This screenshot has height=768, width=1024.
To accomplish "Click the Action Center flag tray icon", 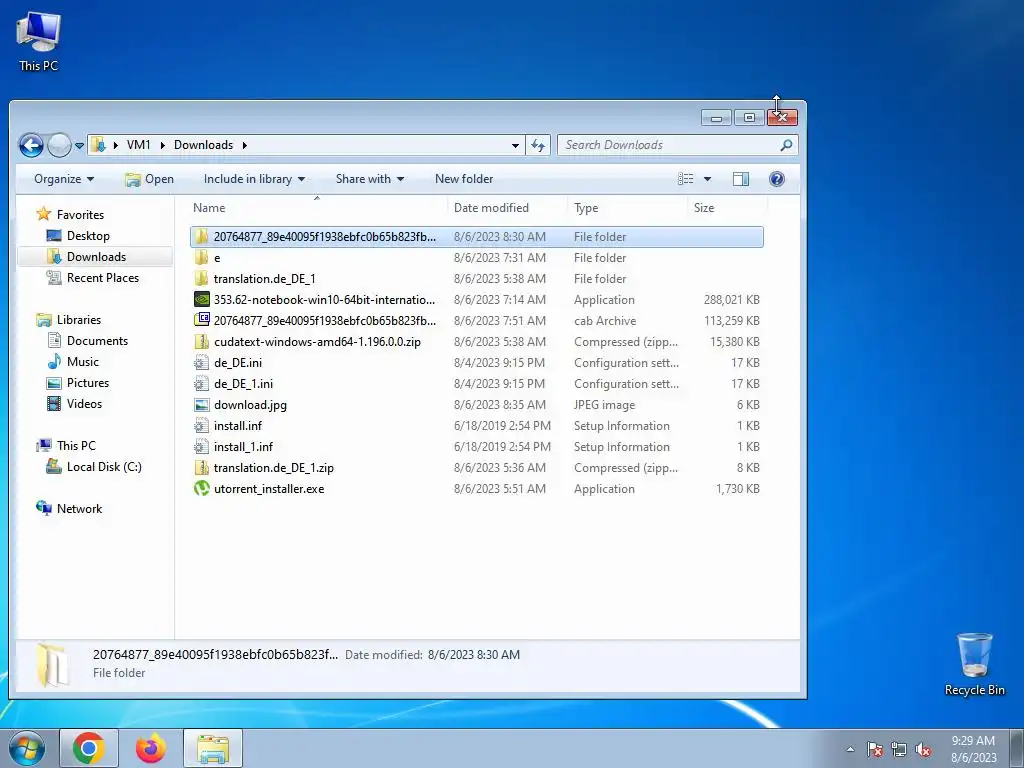I will click(x=874, y=749).
